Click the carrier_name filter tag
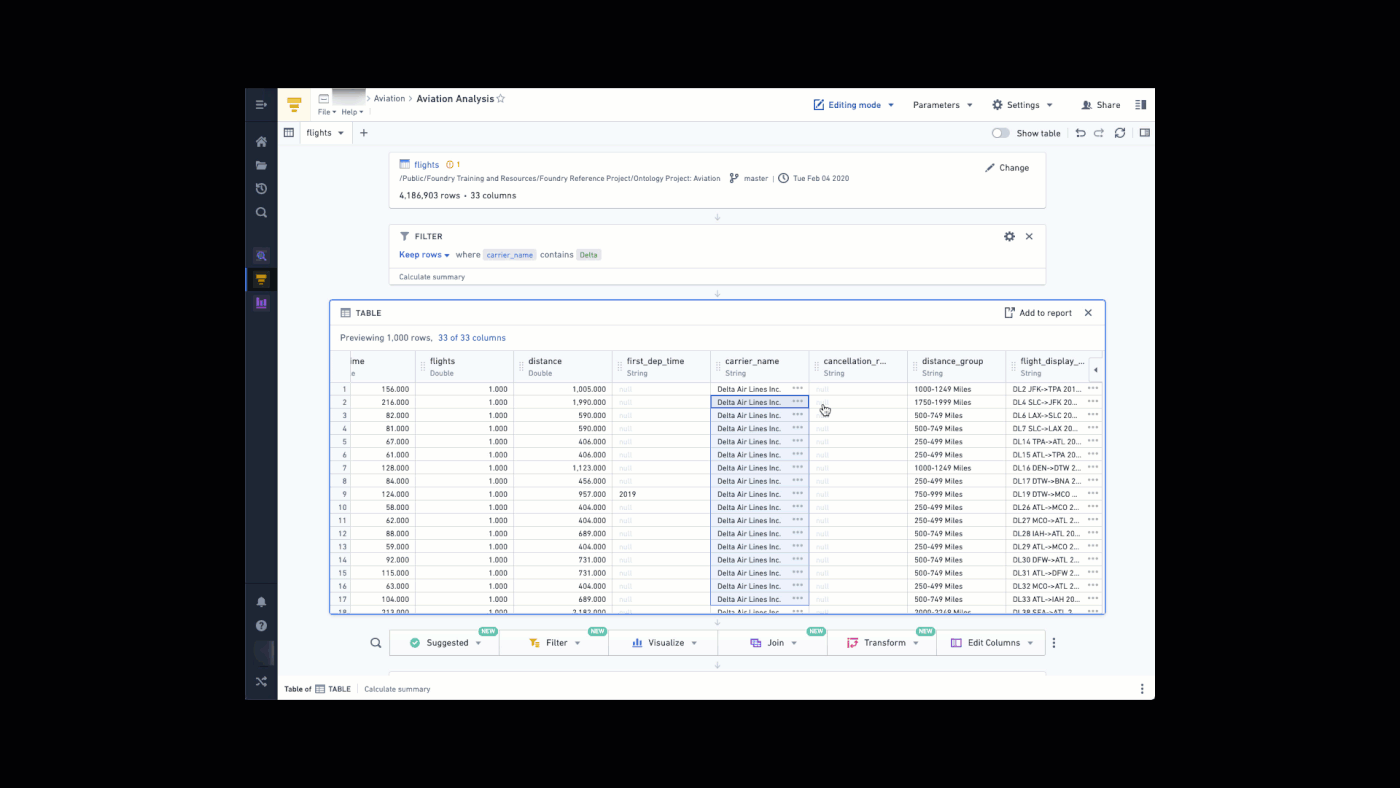Screen dimensions: 1400x788 [x=510, y=255]
